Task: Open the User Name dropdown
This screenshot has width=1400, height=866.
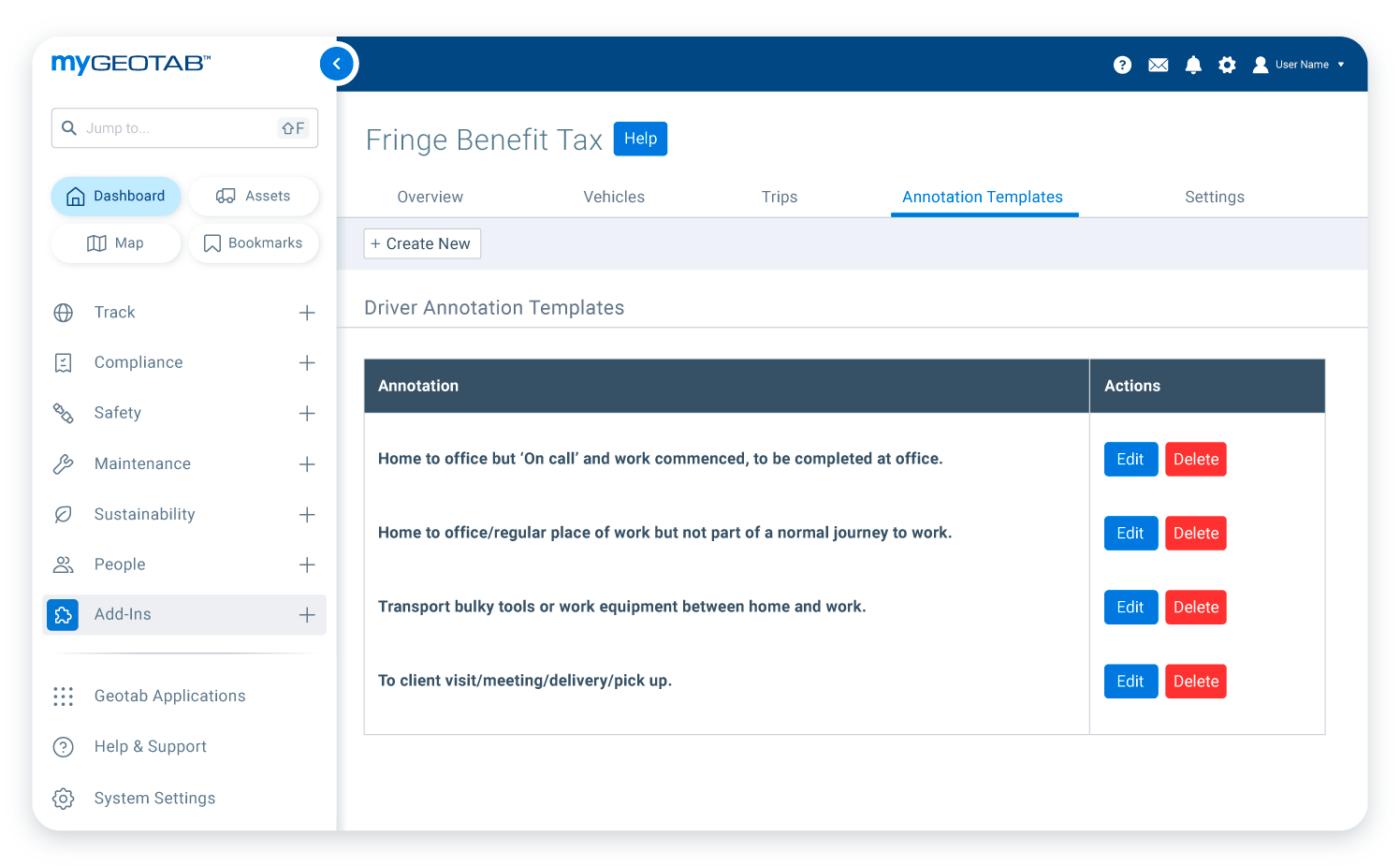Action: click(1300, 64)
